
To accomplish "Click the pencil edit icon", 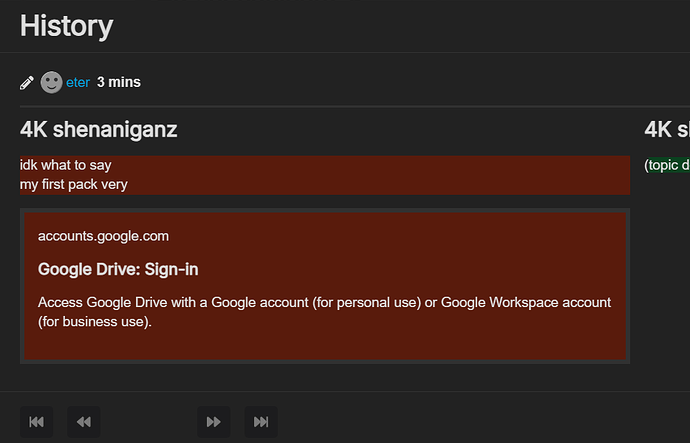I will [x=27, y=83].
